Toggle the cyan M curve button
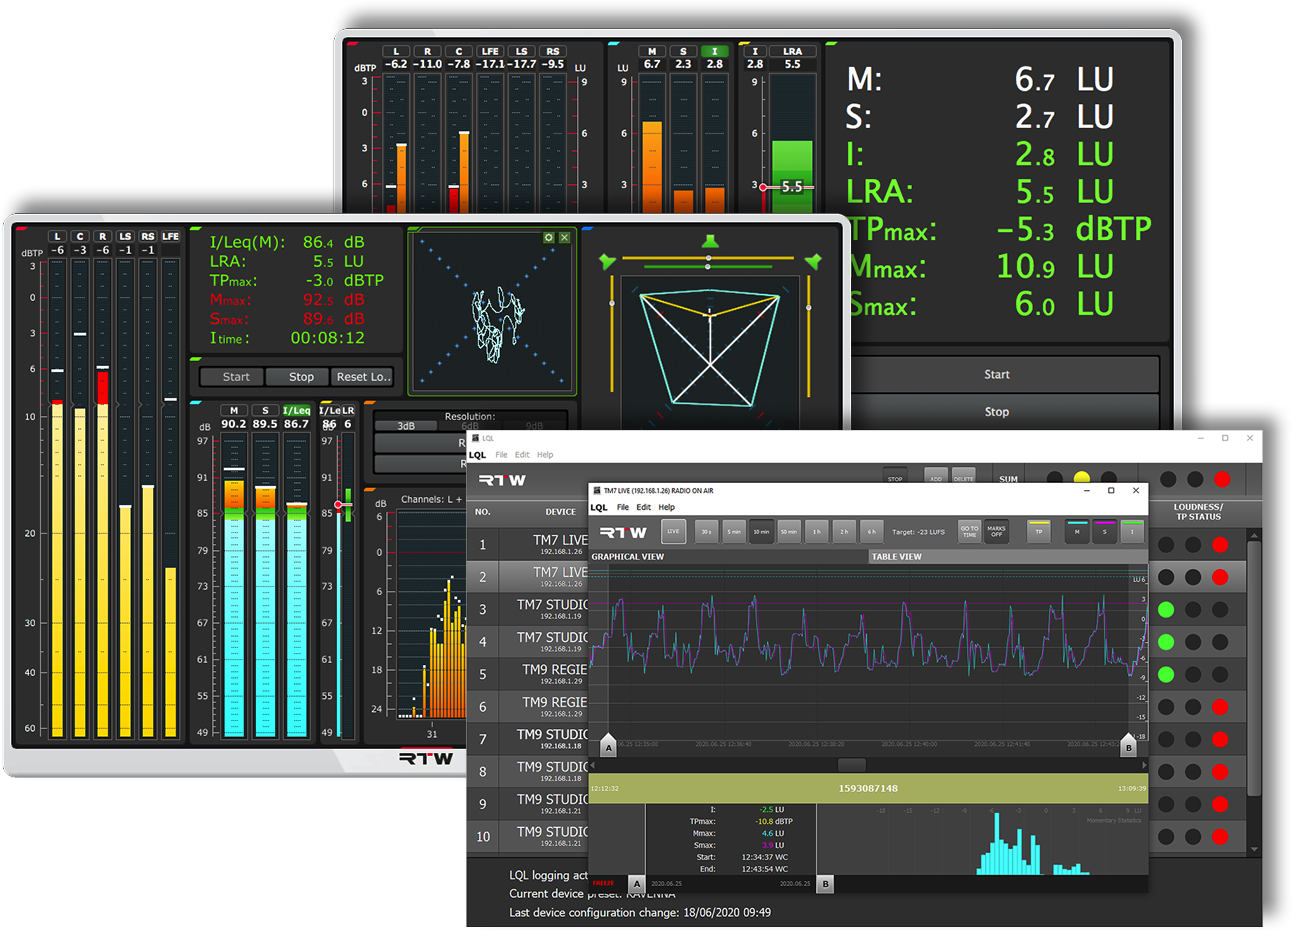The height and width of the screenshot is (931, 1292). tap(1077, 531)
